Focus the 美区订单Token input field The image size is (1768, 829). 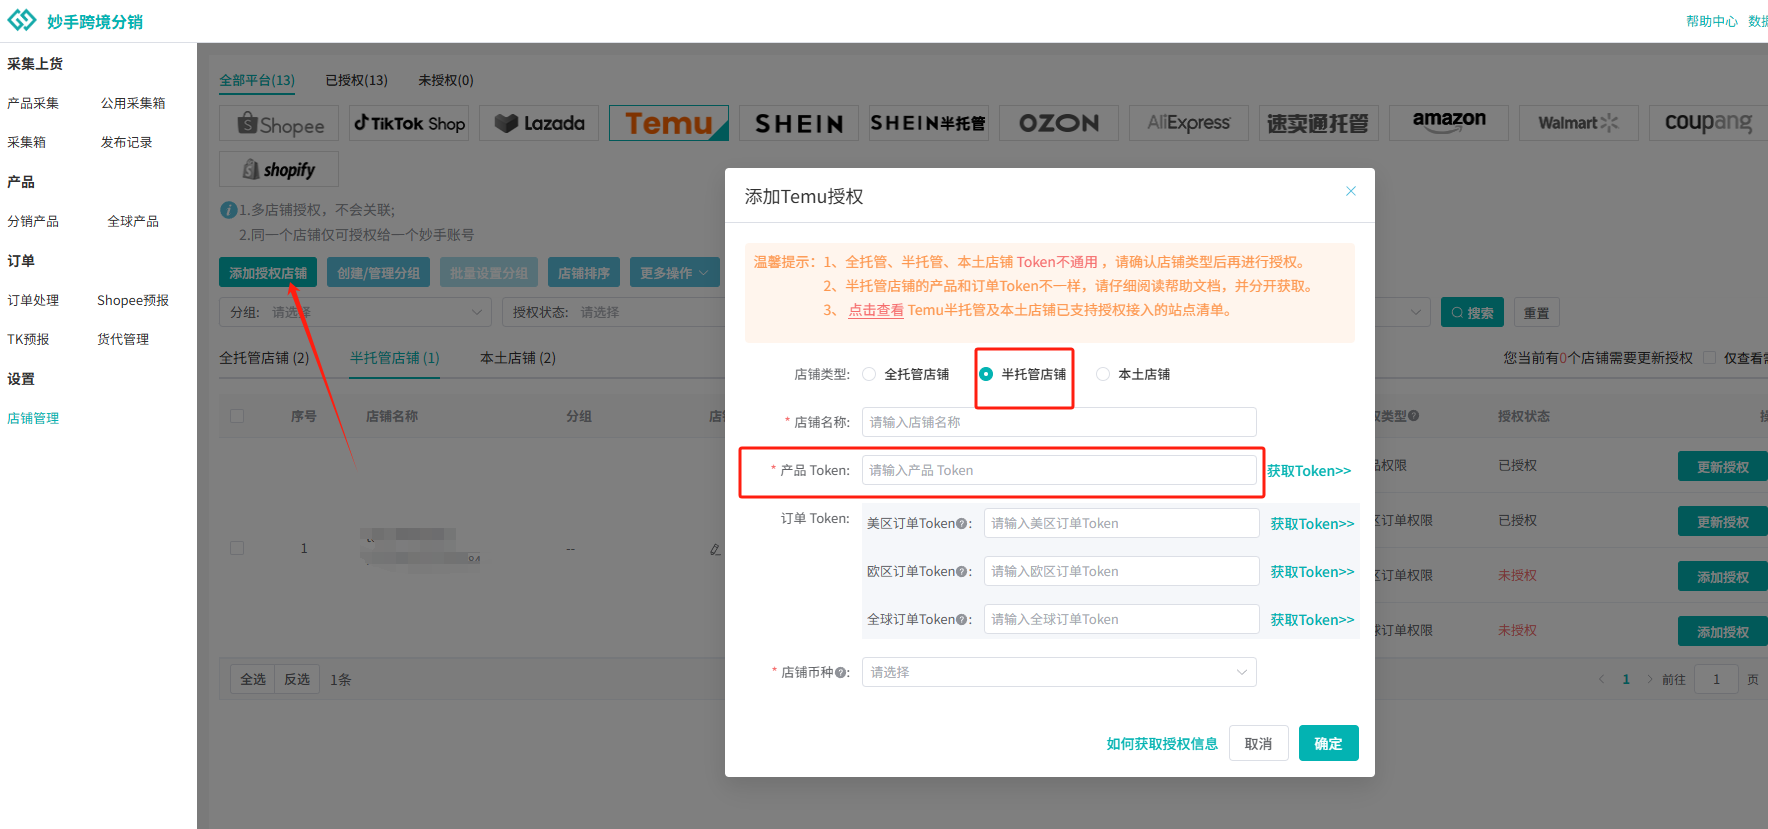coord(1121,523)
